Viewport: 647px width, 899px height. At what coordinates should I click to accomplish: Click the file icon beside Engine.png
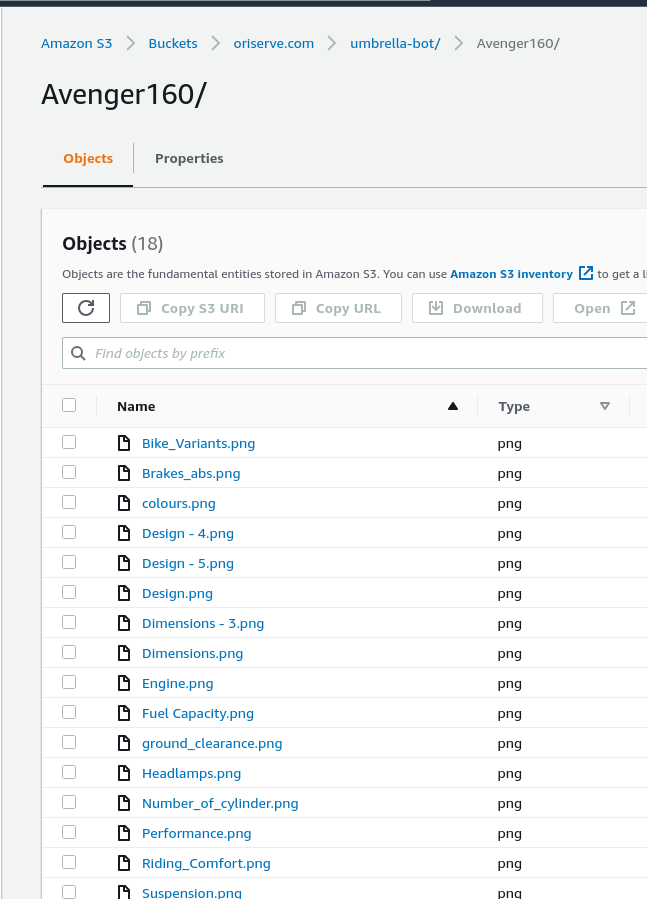pyautogui.click(x=124, y=683)
